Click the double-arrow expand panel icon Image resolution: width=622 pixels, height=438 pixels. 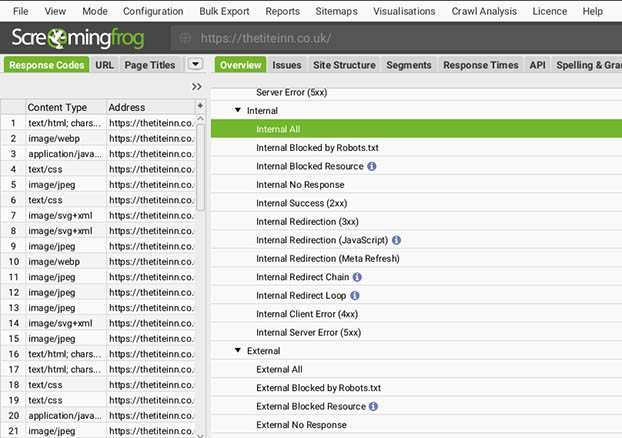(x=197, y=87)
